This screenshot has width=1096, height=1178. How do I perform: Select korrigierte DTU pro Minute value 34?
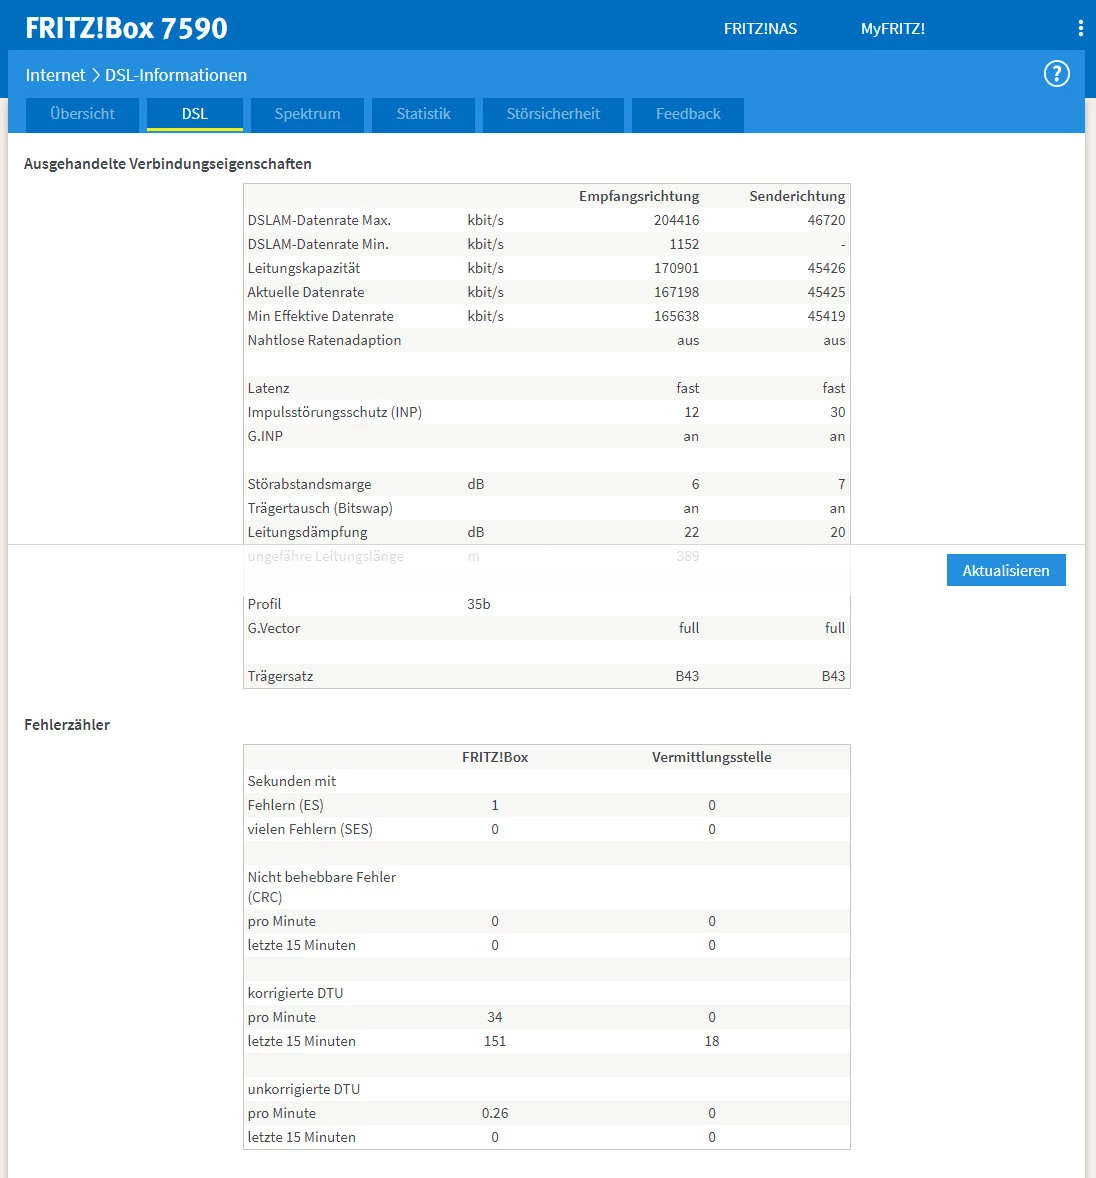(x=494, y=1017)
